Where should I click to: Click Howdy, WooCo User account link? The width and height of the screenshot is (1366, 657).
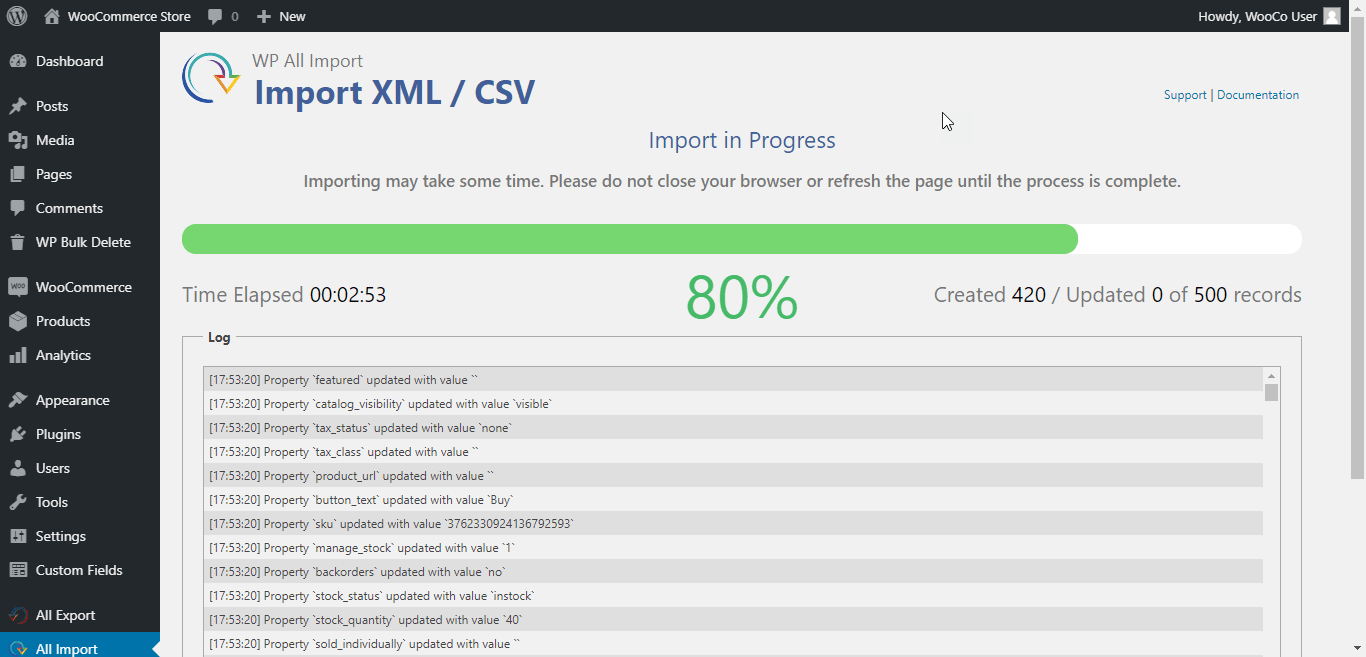click(1257, 16)
